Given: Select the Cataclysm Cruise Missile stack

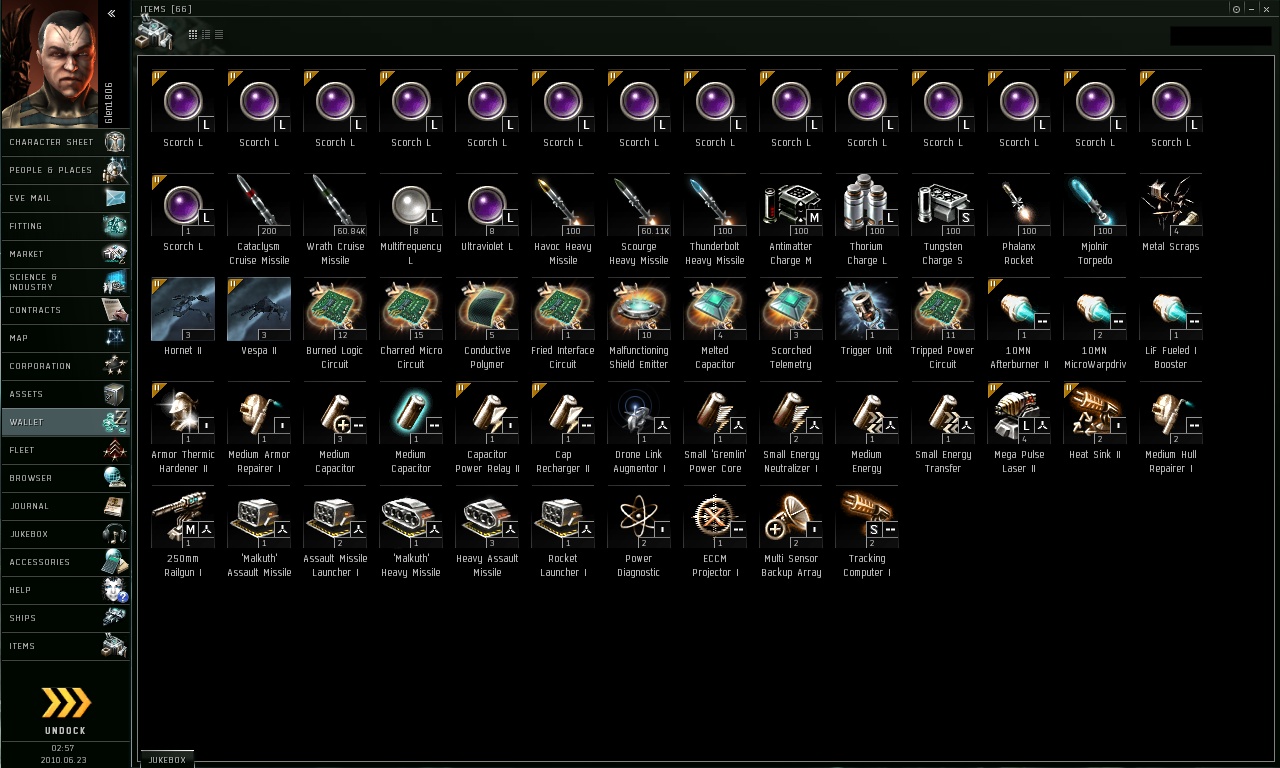Looking at the screenshot, I should (x=259, y=220).
